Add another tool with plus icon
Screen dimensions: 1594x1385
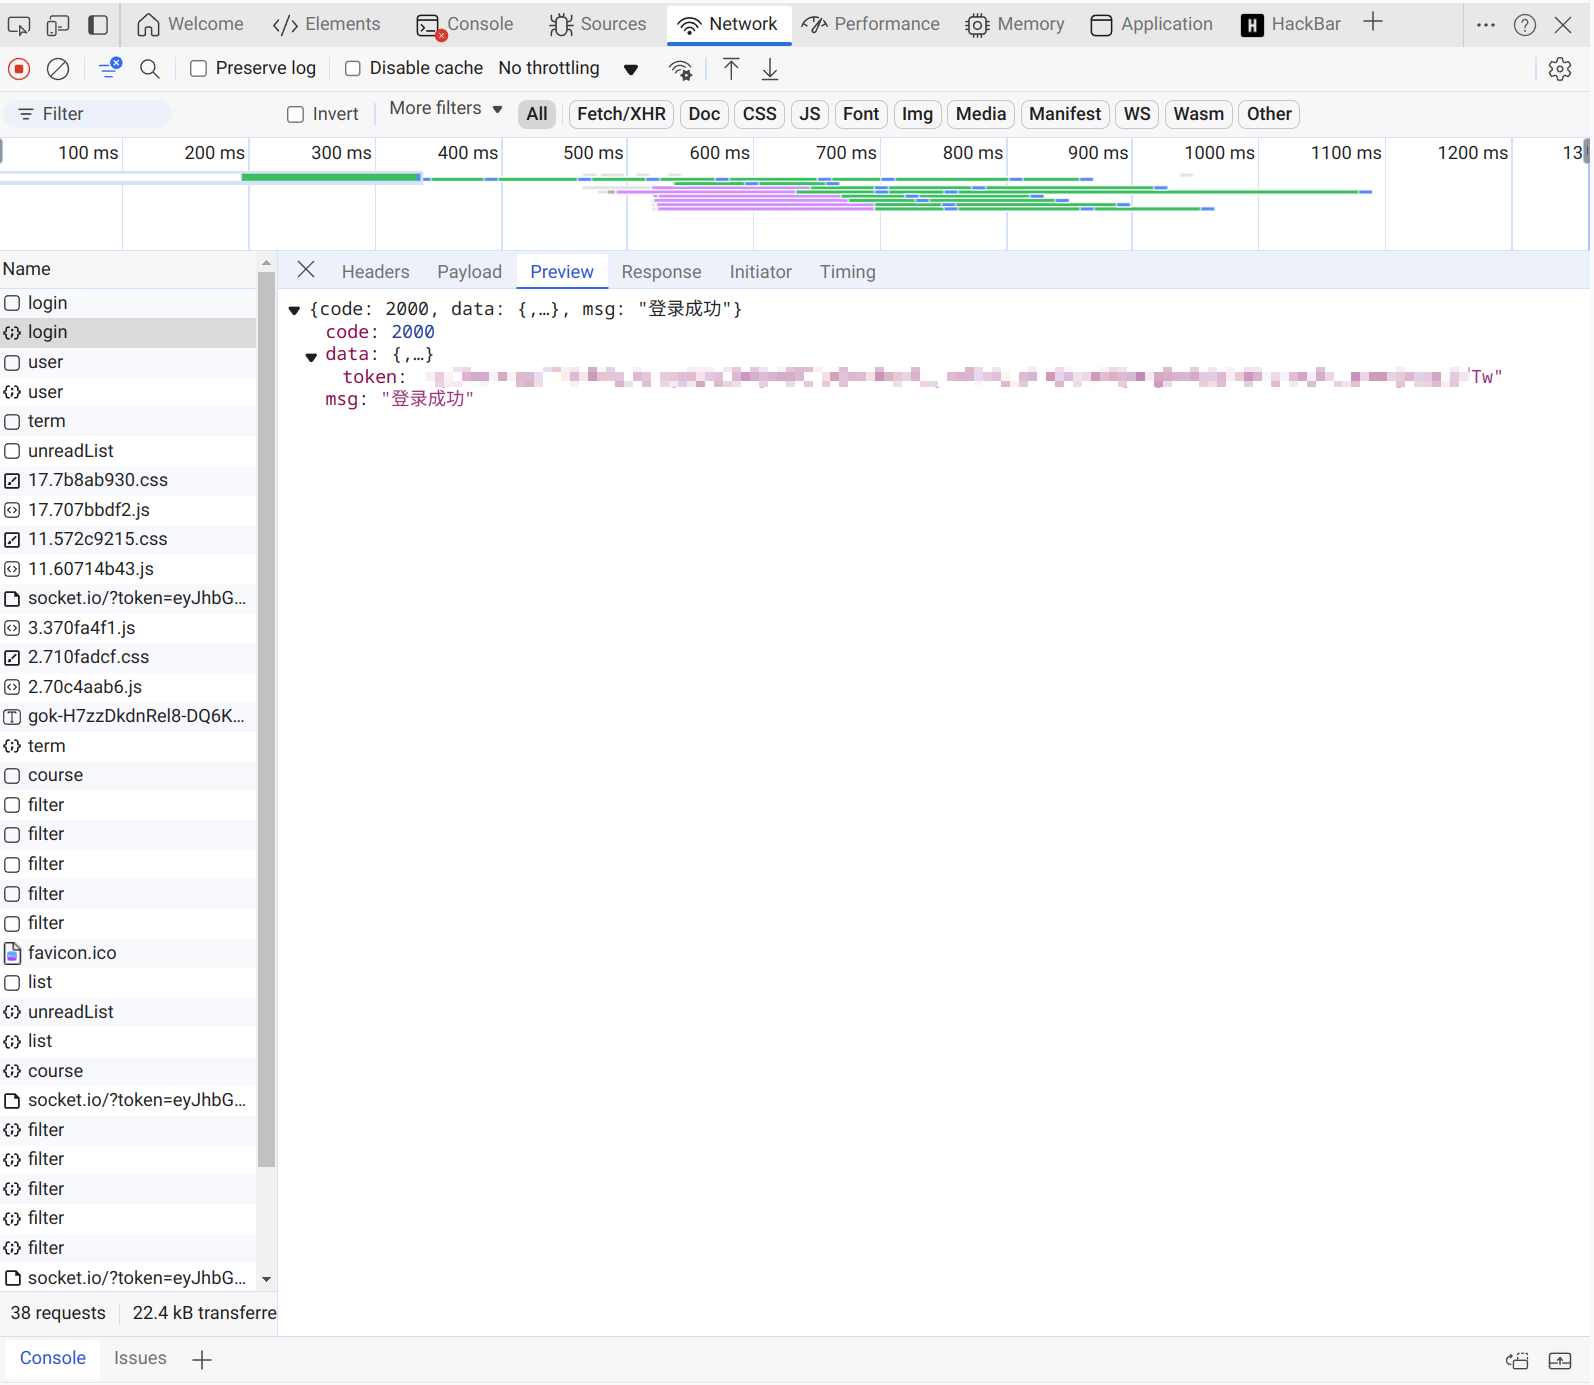click(x=1373, y=22)
